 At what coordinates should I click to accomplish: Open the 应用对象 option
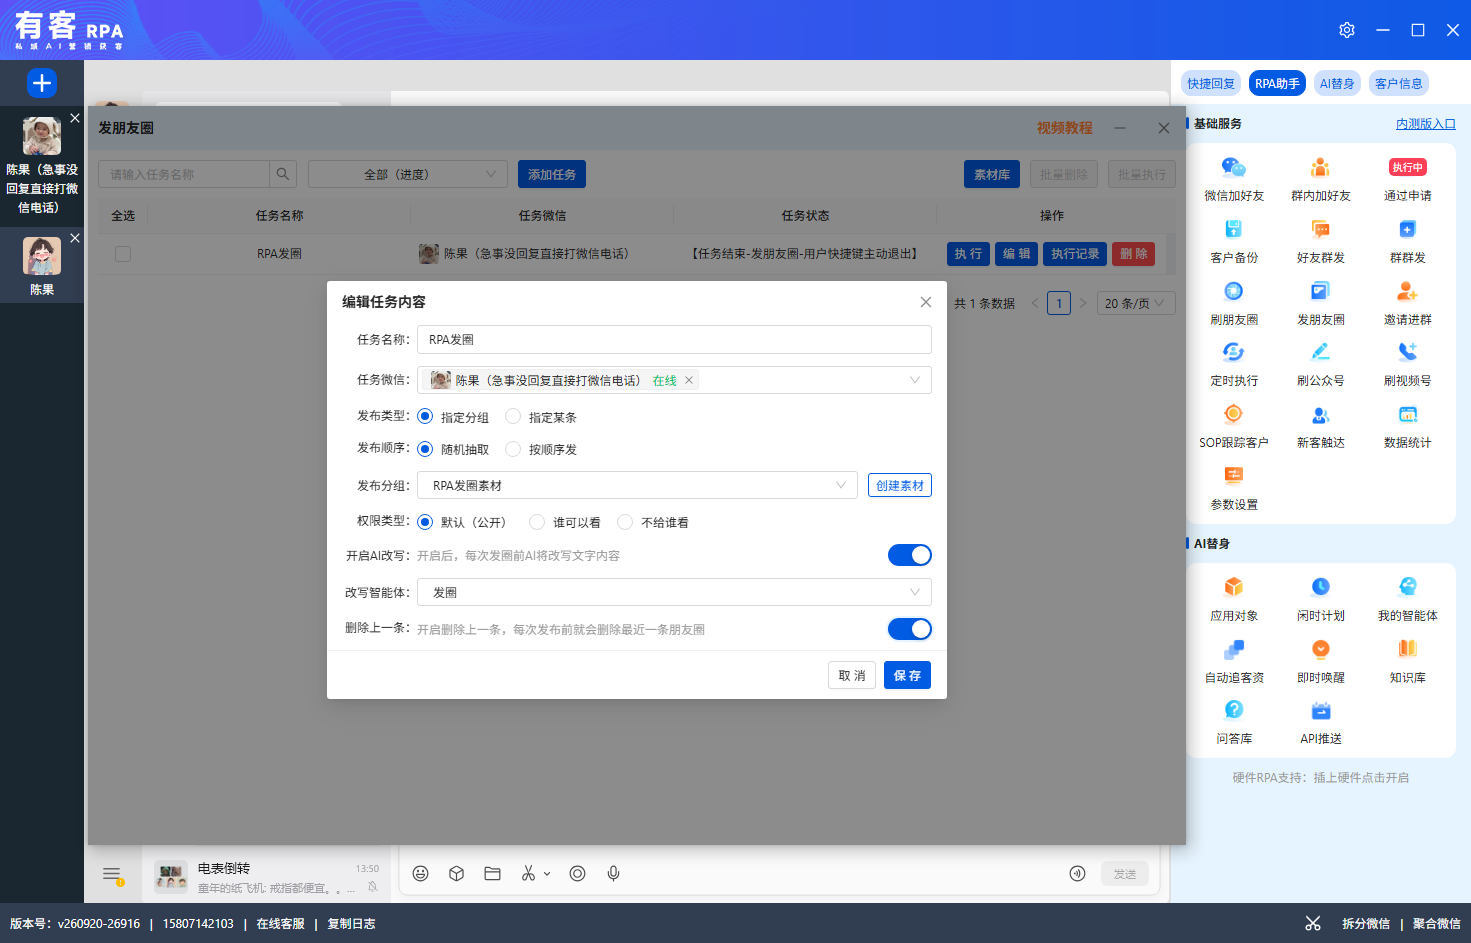[x=1234, y=599]
